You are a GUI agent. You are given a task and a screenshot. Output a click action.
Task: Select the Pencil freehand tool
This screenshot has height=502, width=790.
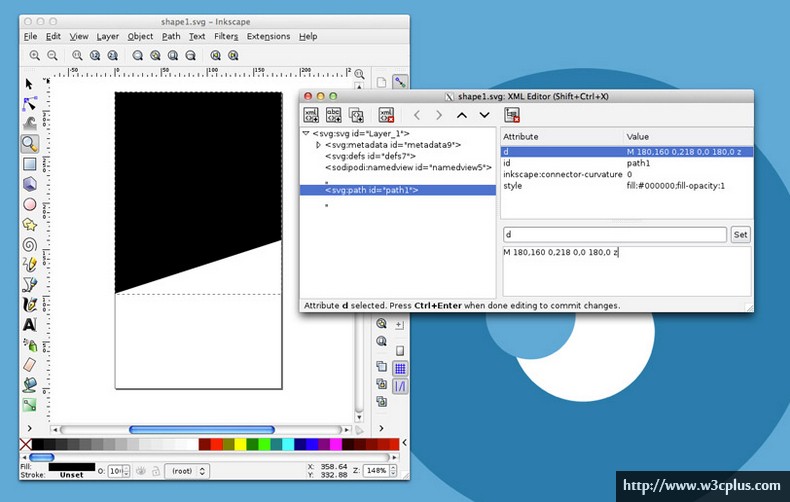[x=30, y=264]
